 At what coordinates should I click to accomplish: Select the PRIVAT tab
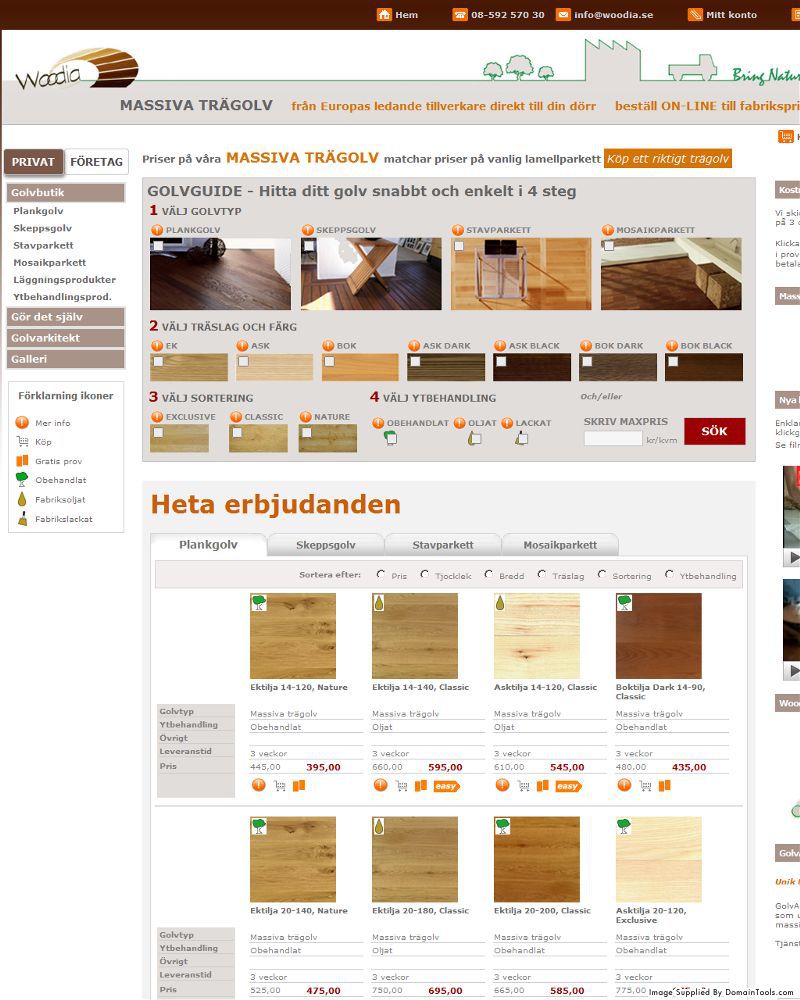33,162
